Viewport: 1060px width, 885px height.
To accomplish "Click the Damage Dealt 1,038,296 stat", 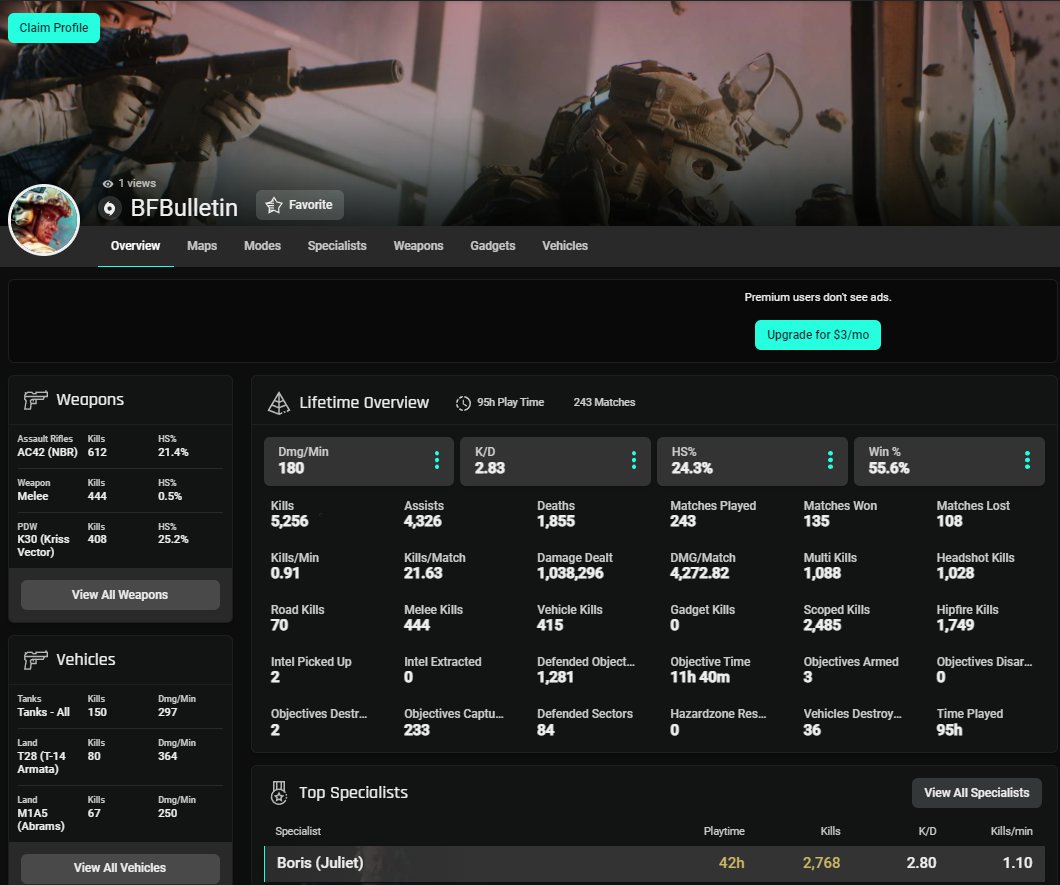I will tap(575, 566).
